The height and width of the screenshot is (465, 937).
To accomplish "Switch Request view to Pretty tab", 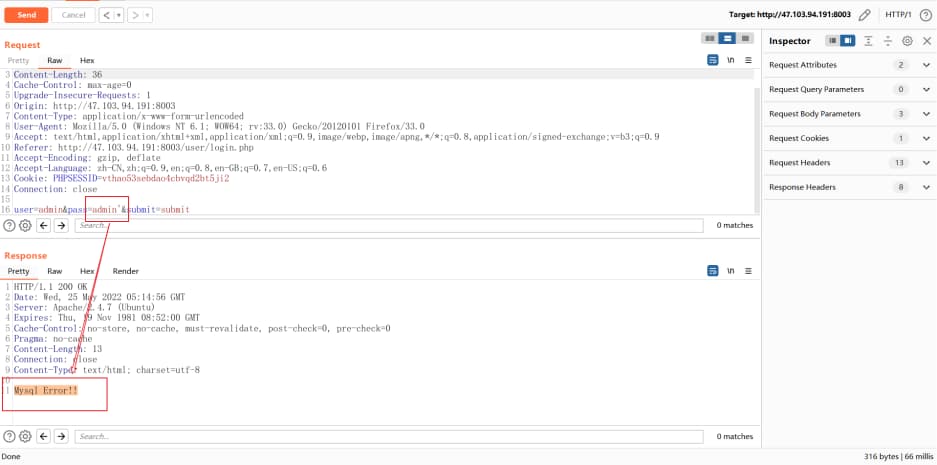I will click(19, 60).
